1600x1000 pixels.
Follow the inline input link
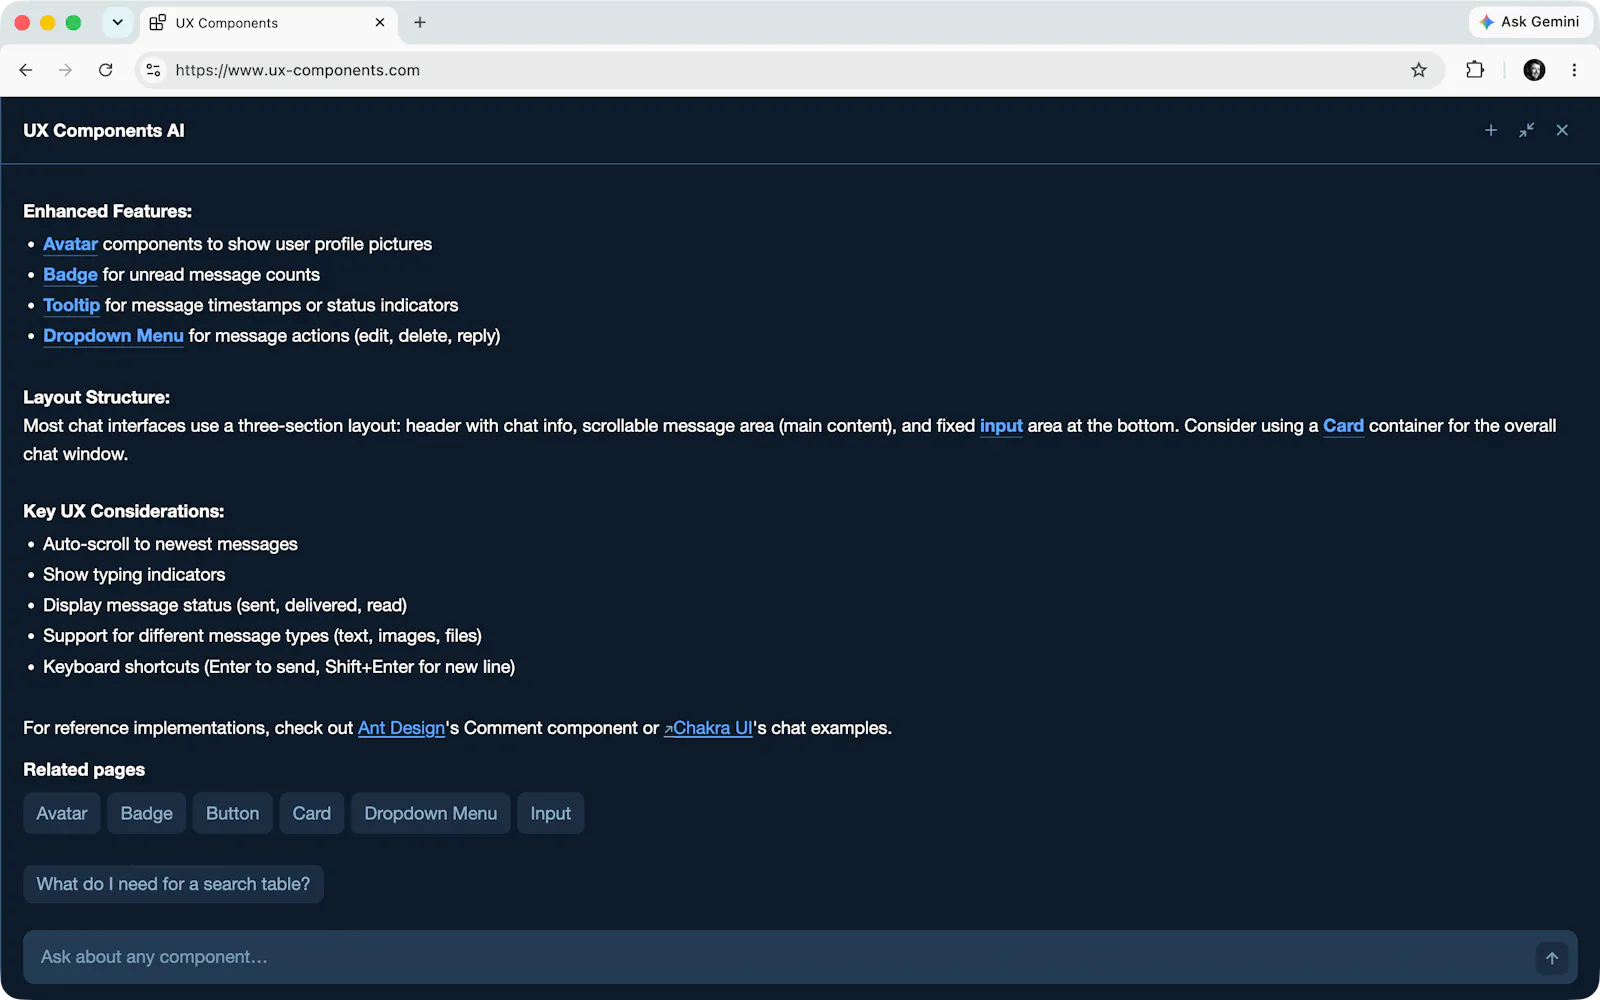click(x=1001, y=426)
